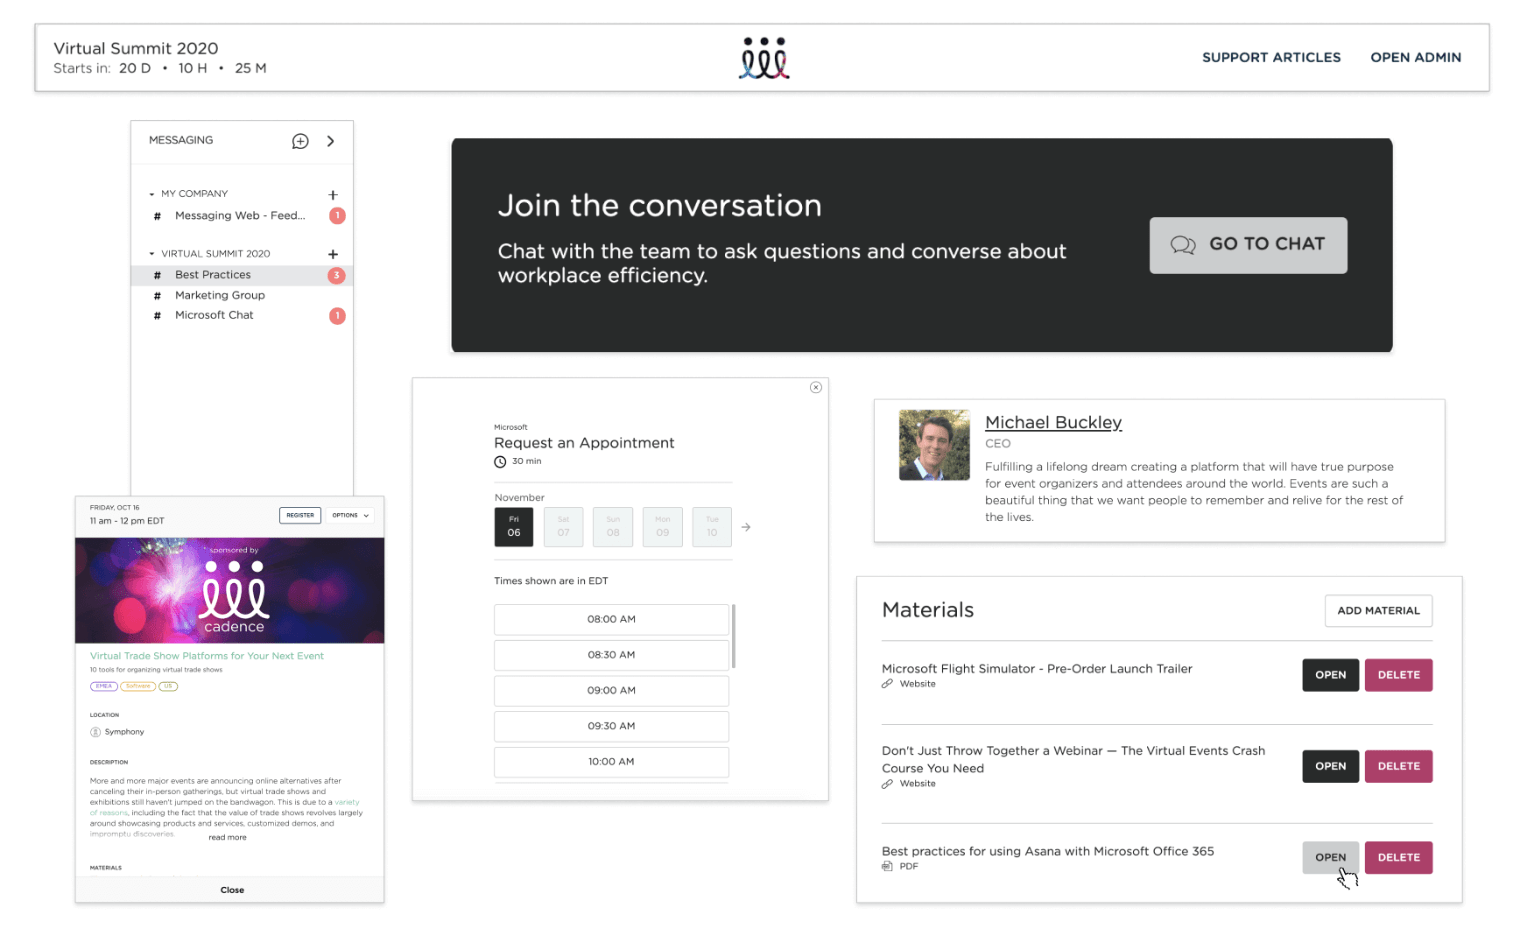Viewport: 1520px width, 950px height.
Task: Open the Options dropdown on event card
Action: [x=350, y=515]
